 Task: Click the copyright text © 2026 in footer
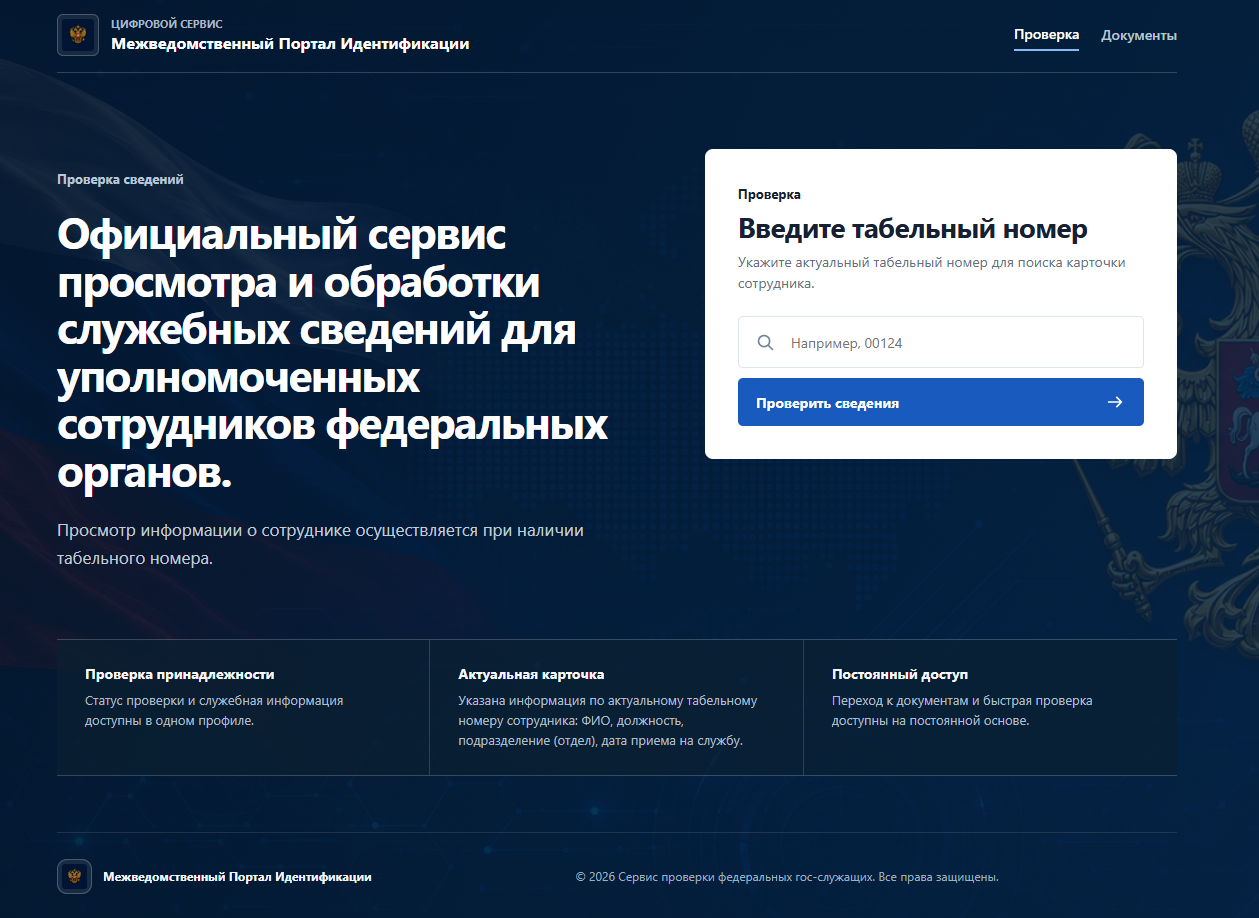pos(787,877)
